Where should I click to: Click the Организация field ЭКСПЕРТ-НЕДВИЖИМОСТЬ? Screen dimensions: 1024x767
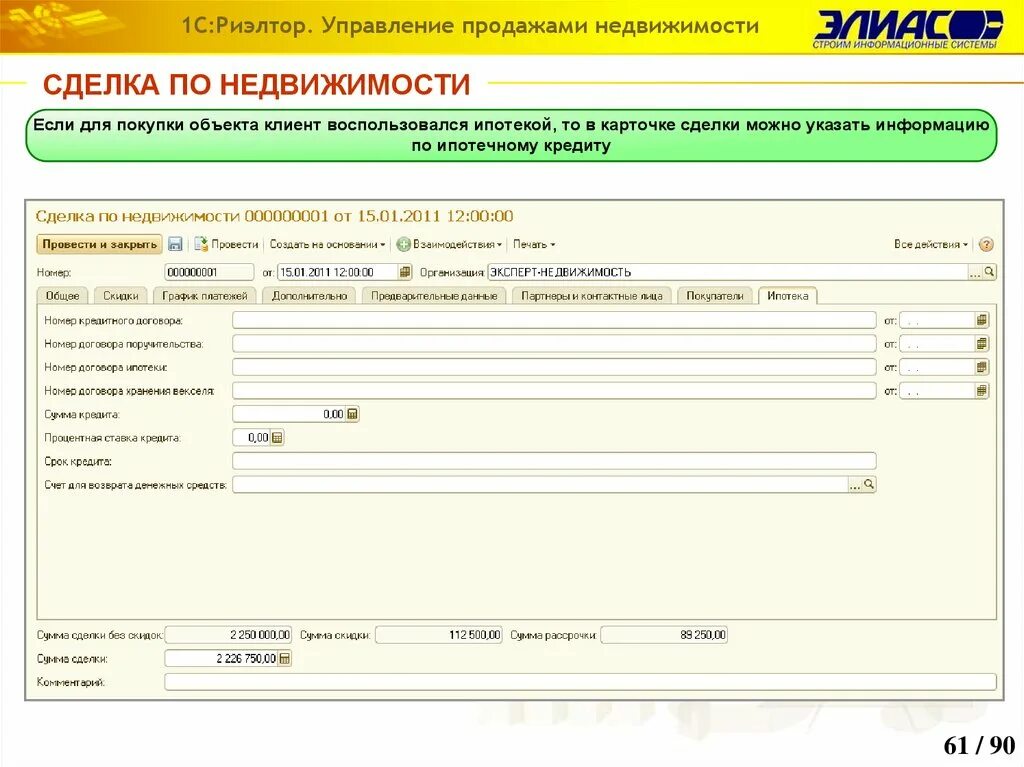tap(728, 272)
